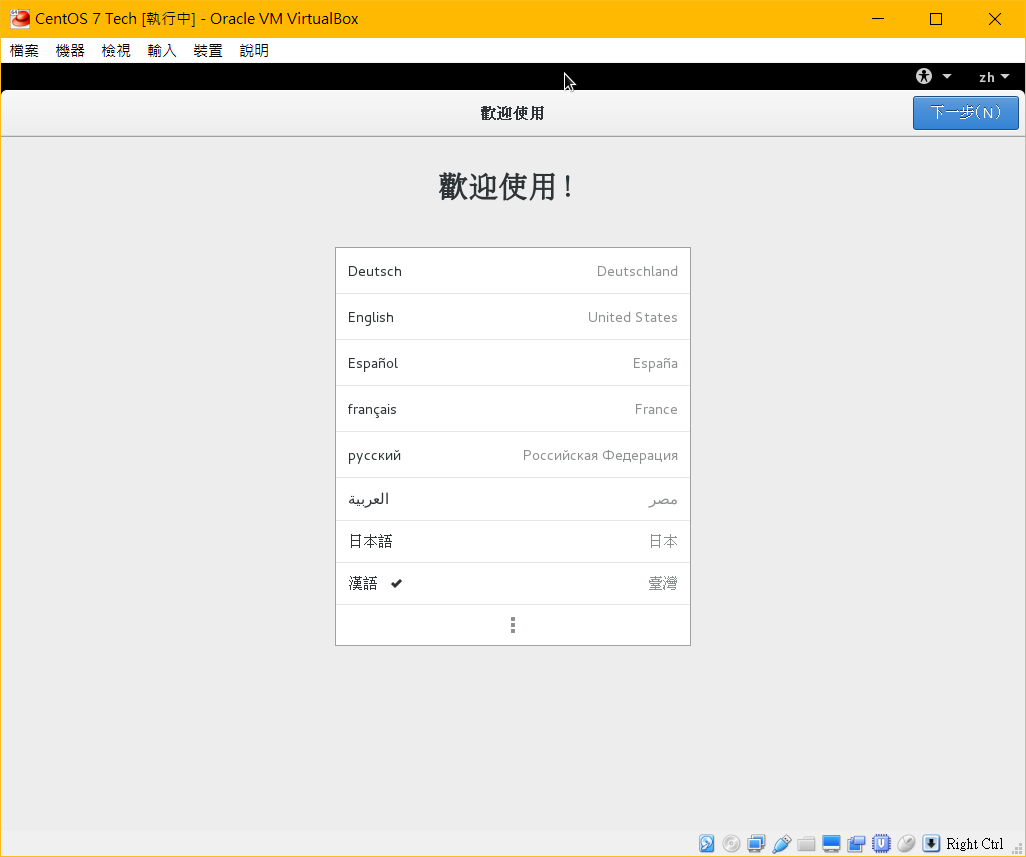Click the mouse integration status icon
This screenshot has width=1026, height=857.
906,844
